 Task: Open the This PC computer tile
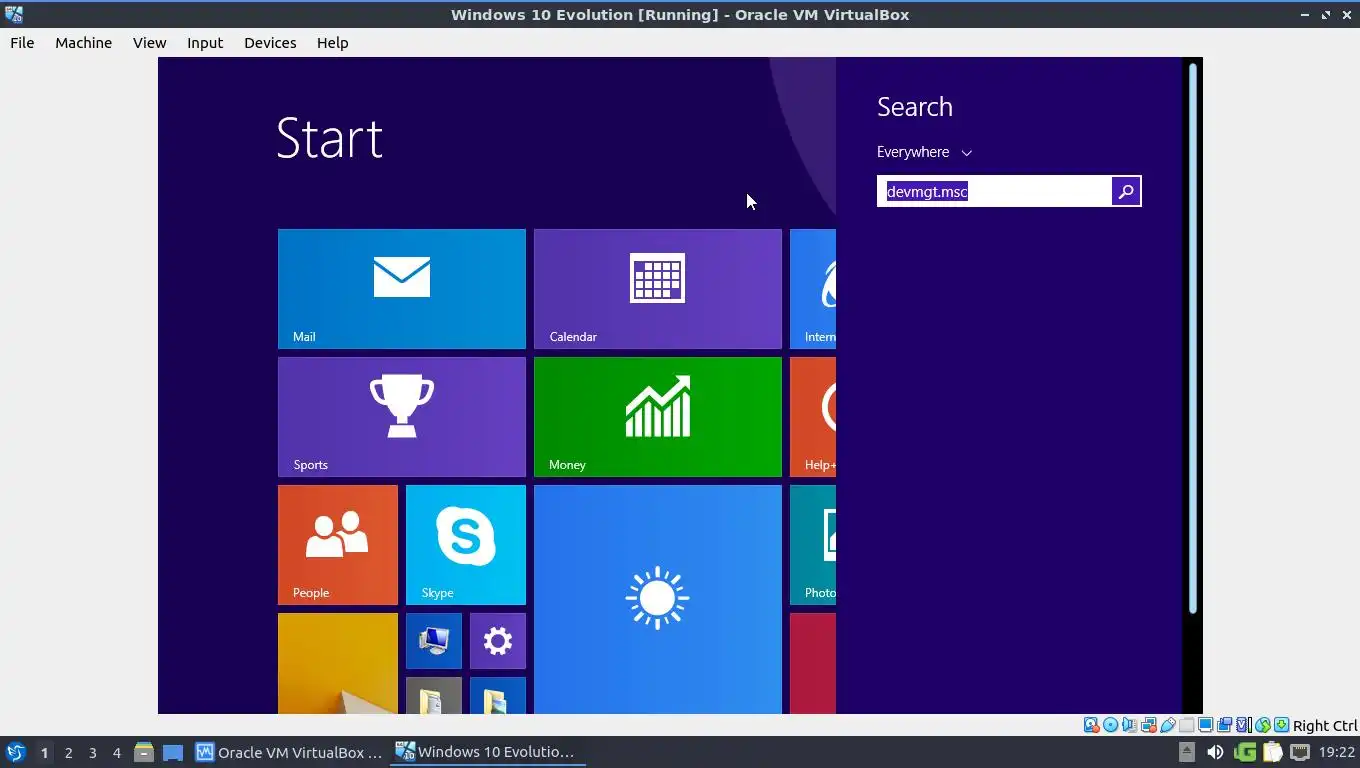[x=433, y=641]
